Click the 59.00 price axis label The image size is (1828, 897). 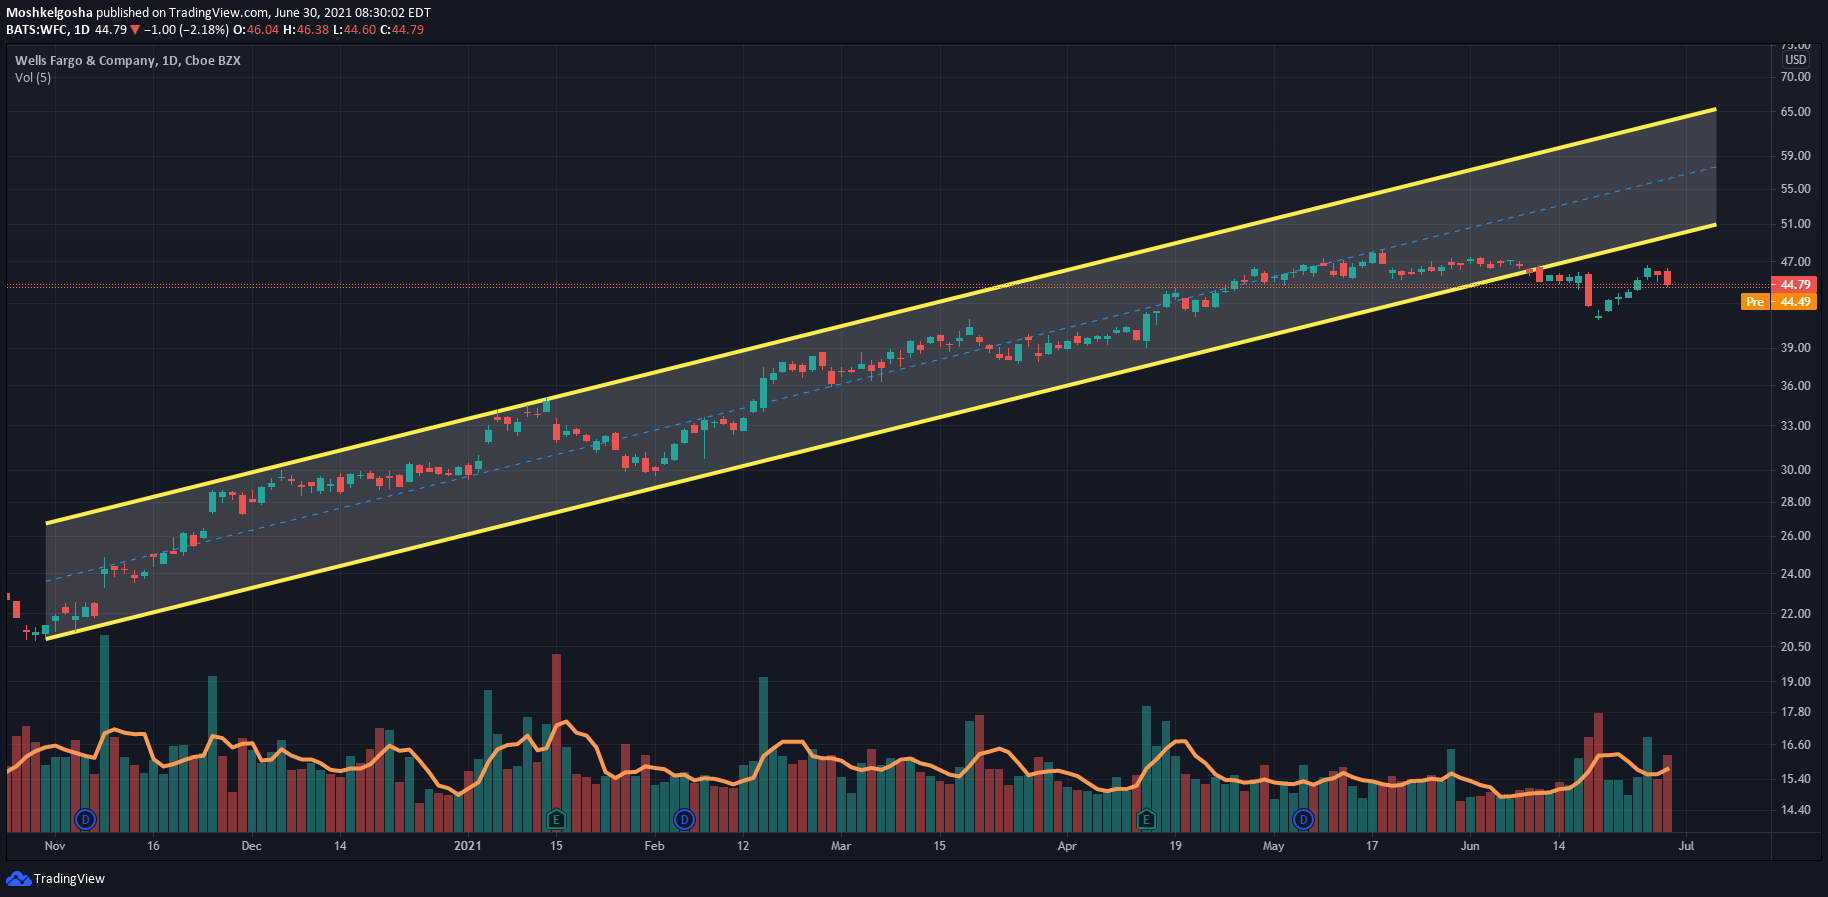tap(1796, 156)
